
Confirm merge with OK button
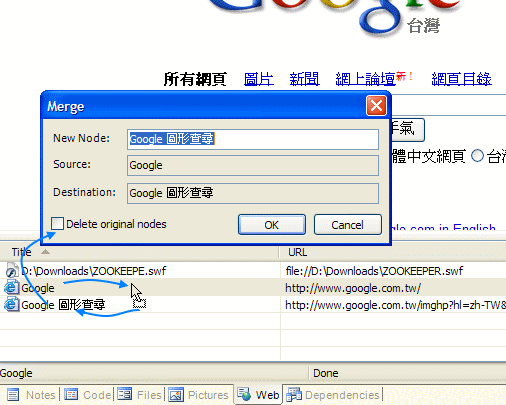point(272,225)
